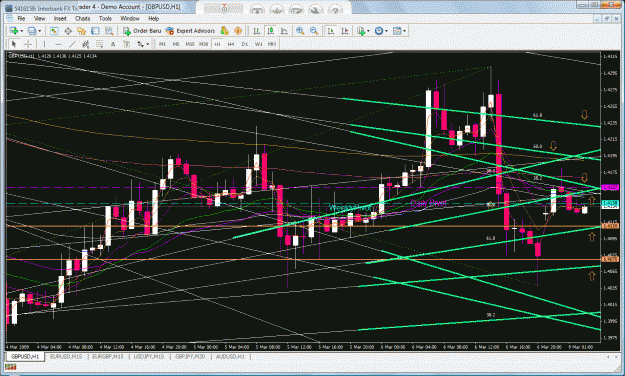Open the Strategy Tester icon

108,31
